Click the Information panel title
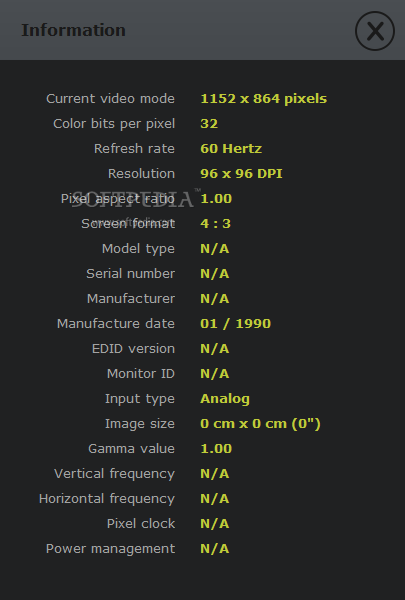The image size is (405, 600). [73, 30]
